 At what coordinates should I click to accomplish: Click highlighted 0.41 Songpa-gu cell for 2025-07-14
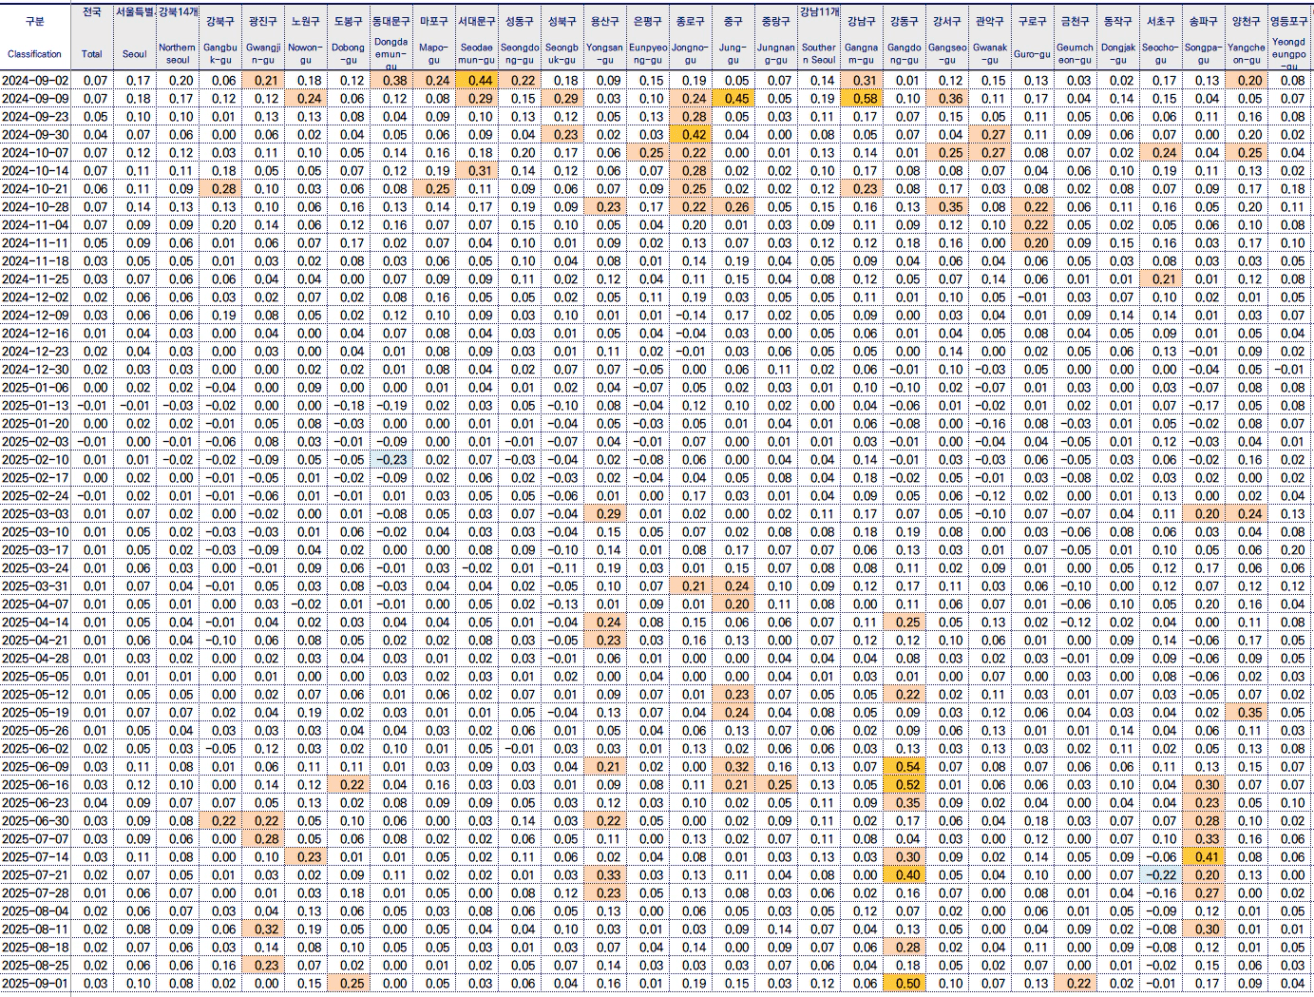click(x=1203, y=855)
